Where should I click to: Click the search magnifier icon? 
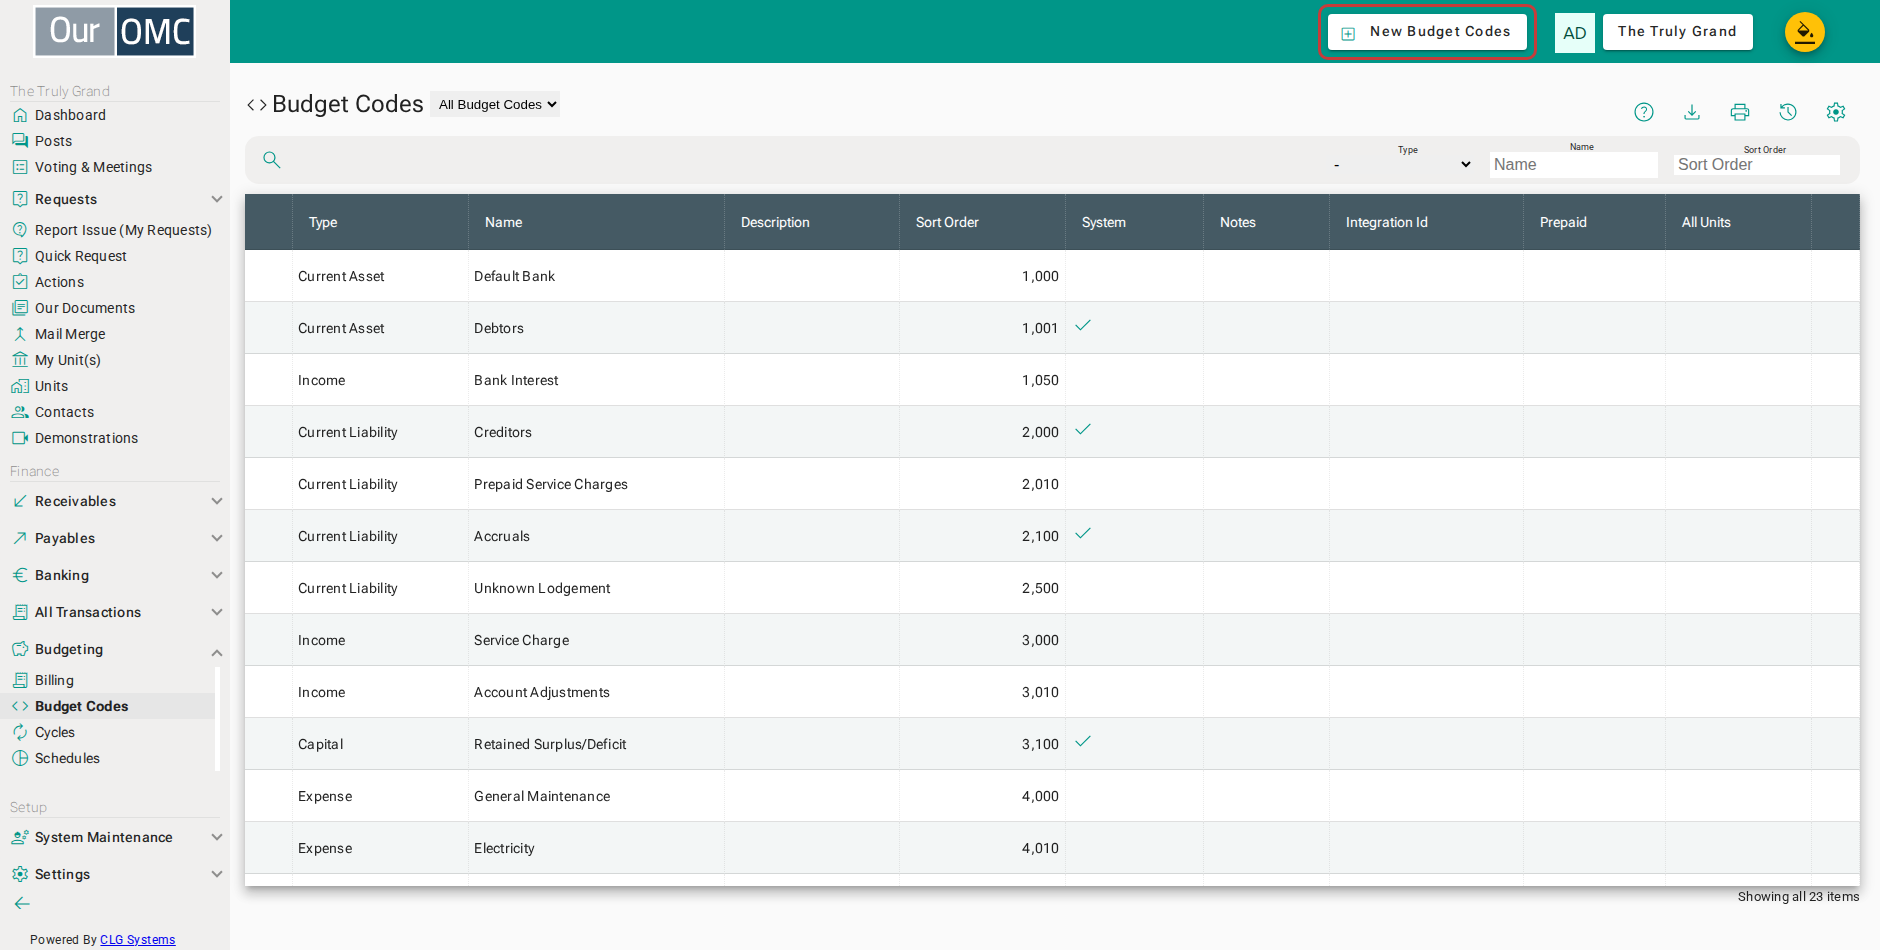pos(271,160)
